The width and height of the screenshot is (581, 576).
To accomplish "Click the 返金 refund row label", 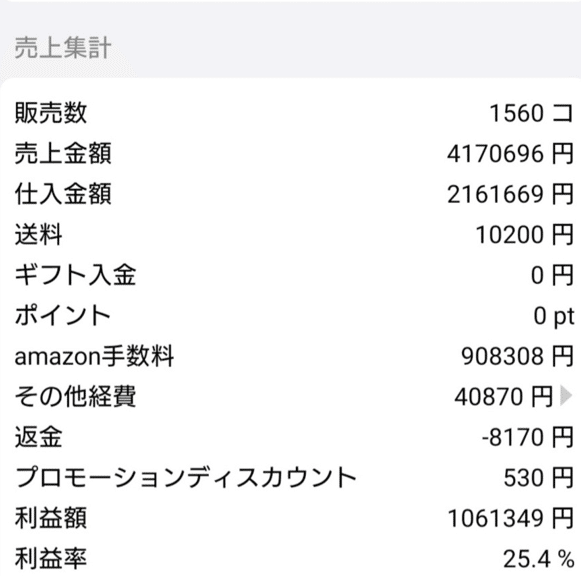I will coord(39,437).
